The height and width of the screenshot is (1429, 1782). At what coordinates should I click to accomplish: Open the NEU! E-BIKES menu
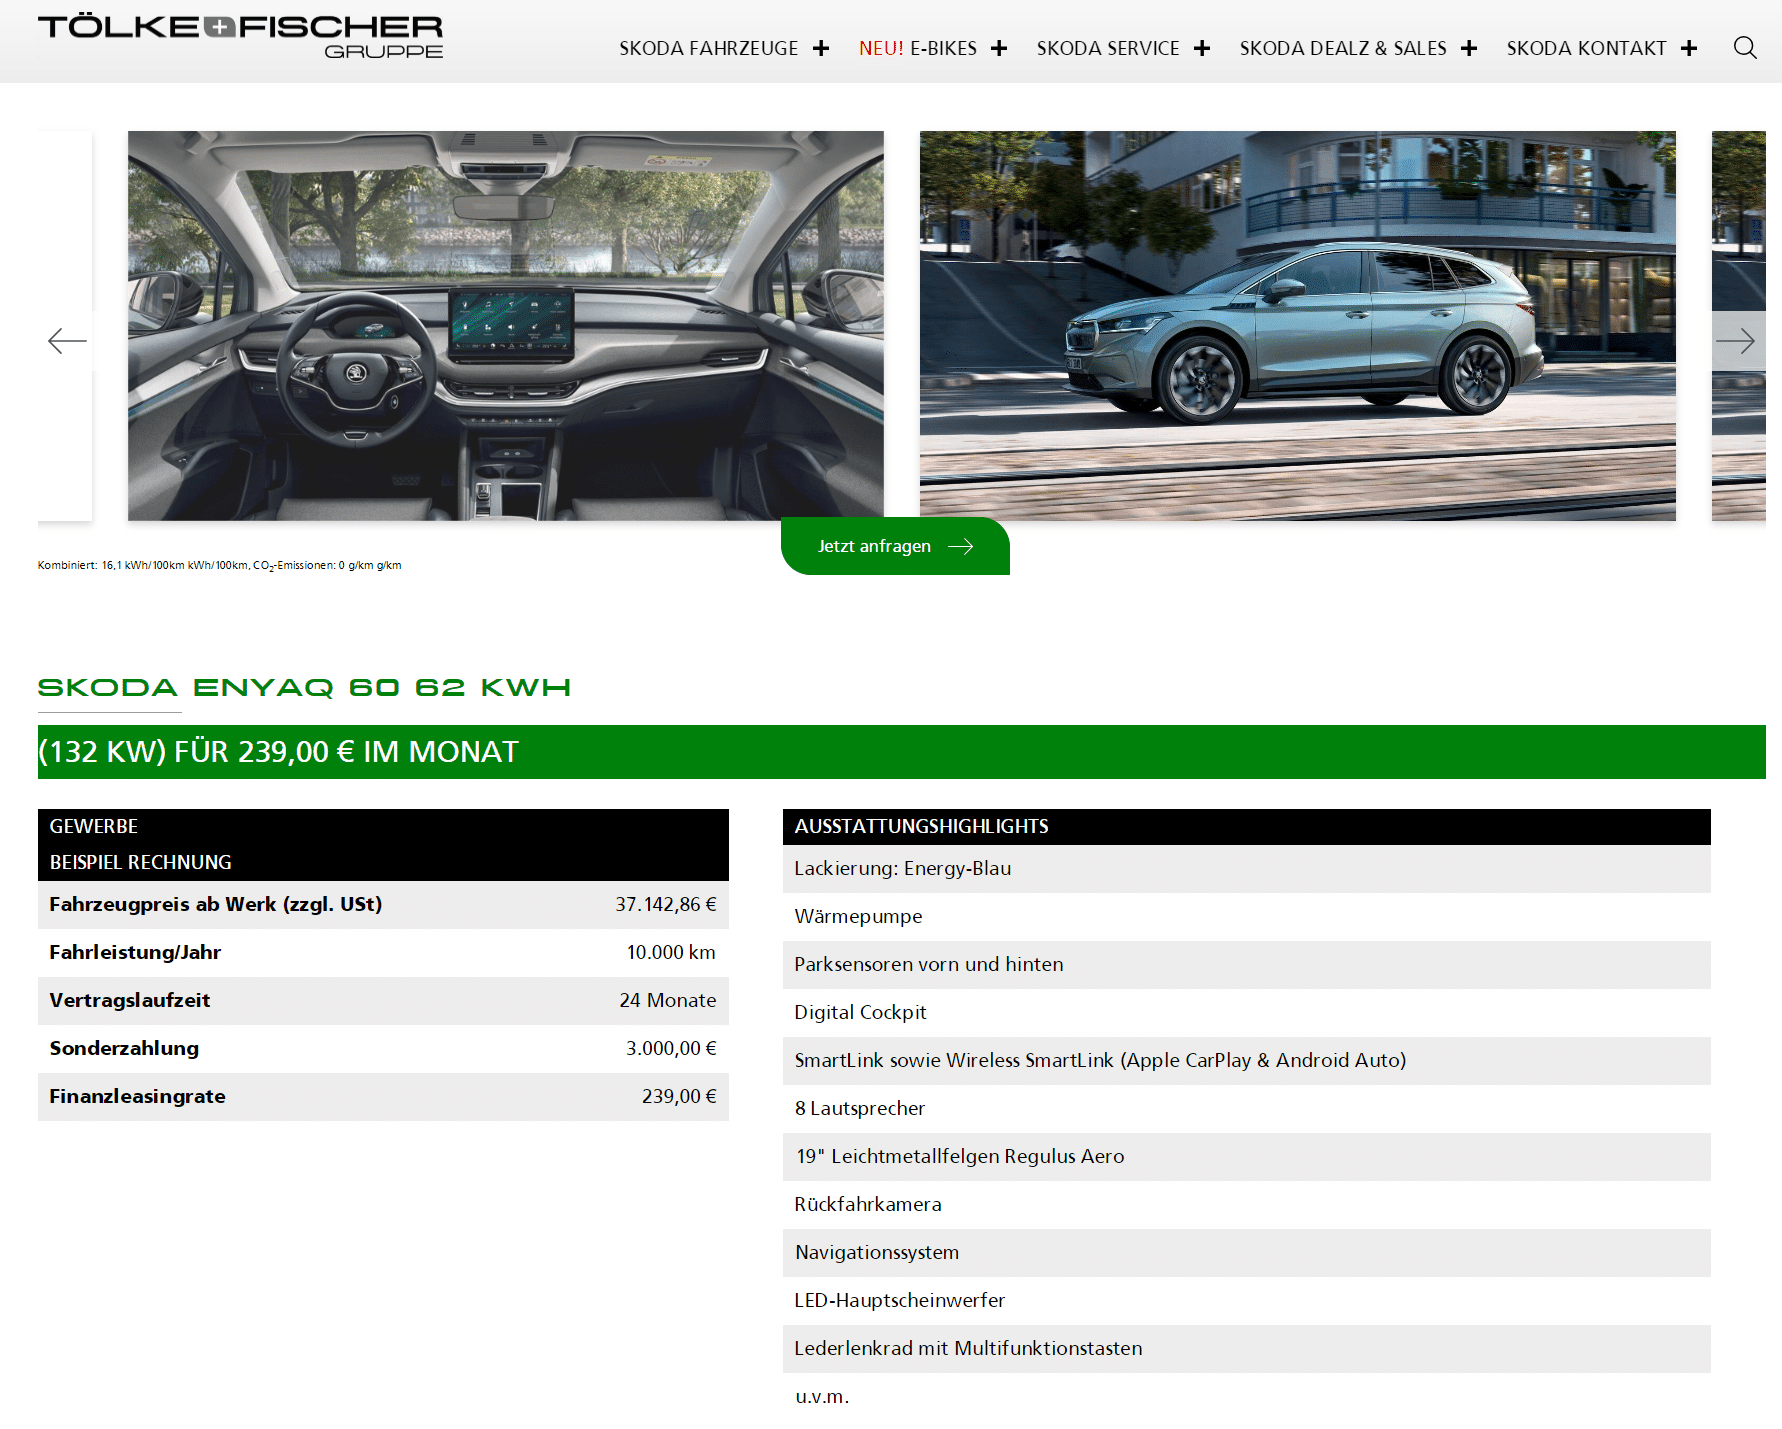pos(918,48)
